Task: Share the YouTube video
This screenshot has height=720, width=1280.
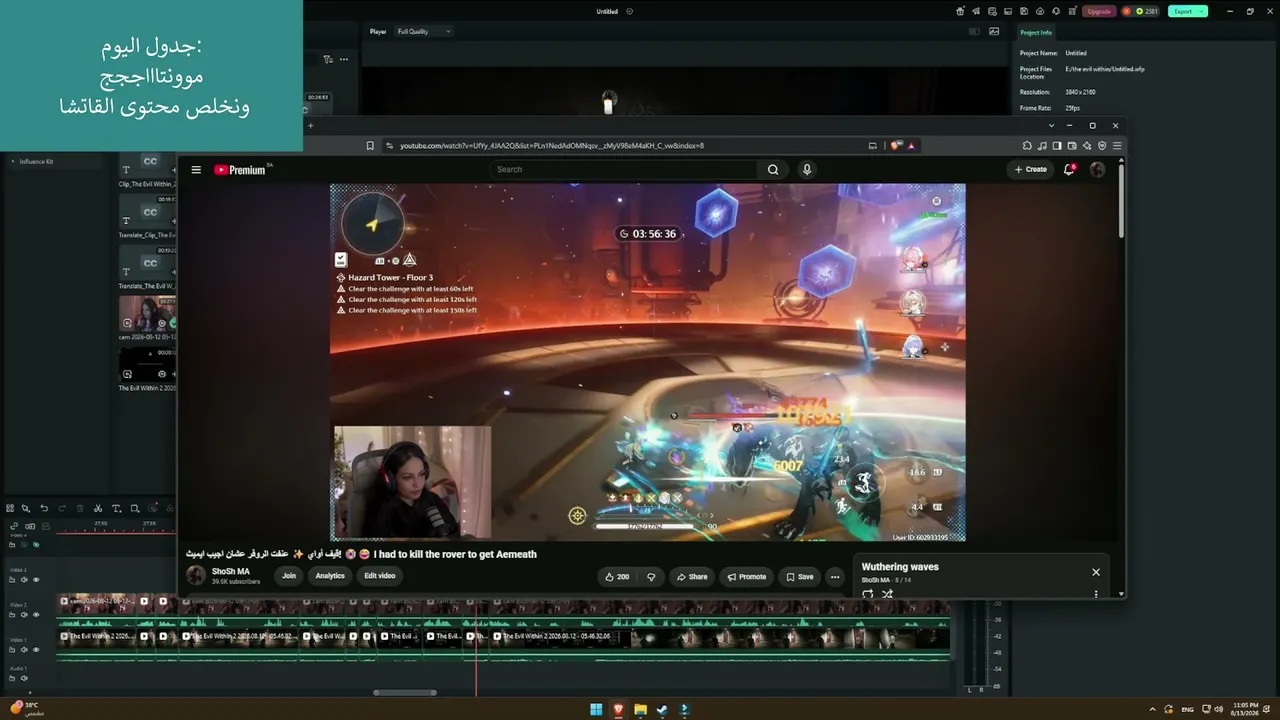Action: 691,577
